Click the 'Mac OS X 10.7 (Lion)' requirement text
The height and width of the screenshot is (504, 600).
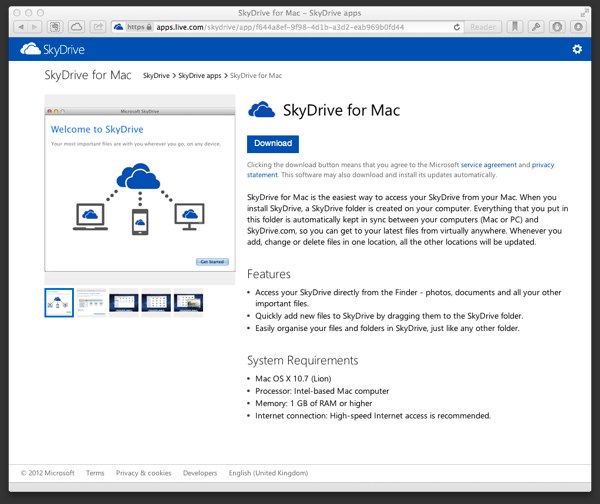pyautogui.click(x=293, y=379)
